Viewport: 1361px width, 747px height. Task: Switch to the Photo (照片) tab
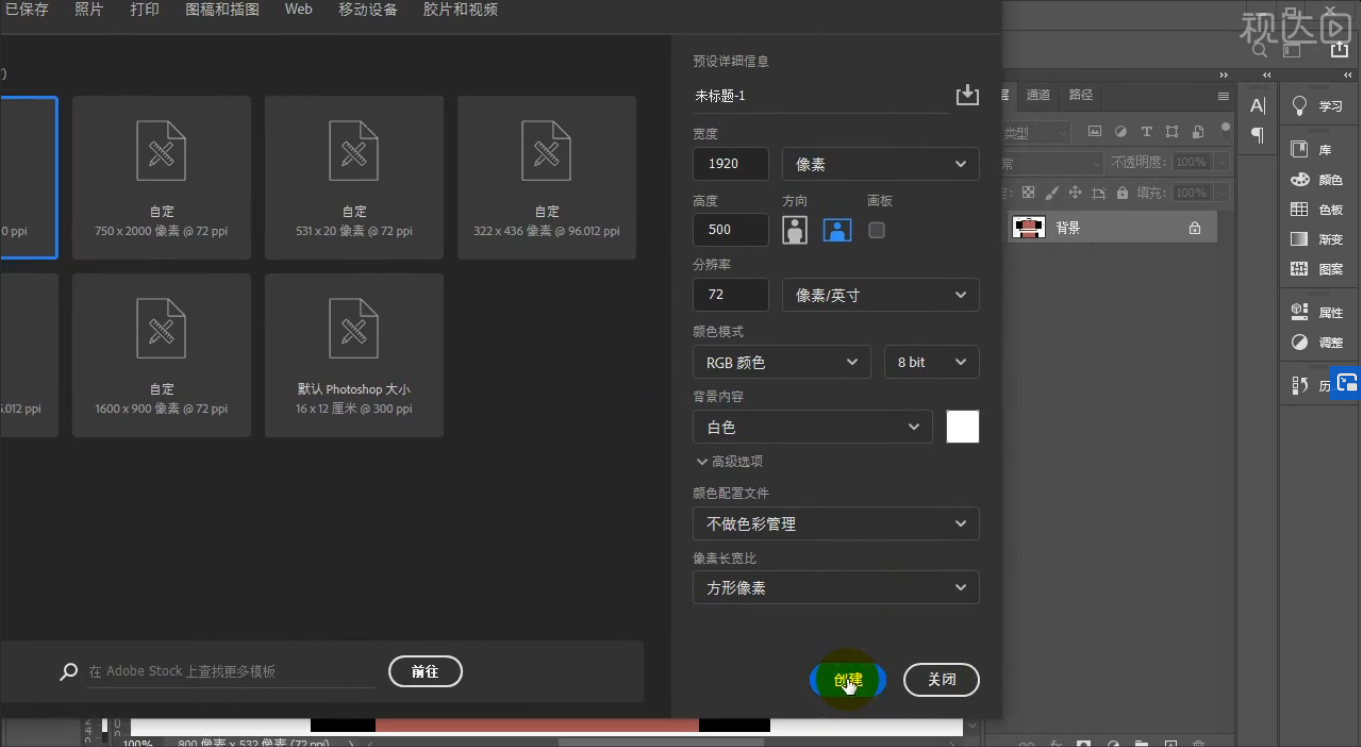point(89,10)
